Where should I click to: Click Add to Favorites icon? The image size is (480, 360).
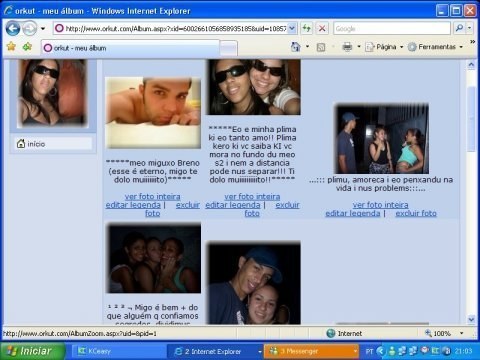[x=27, y=46]
